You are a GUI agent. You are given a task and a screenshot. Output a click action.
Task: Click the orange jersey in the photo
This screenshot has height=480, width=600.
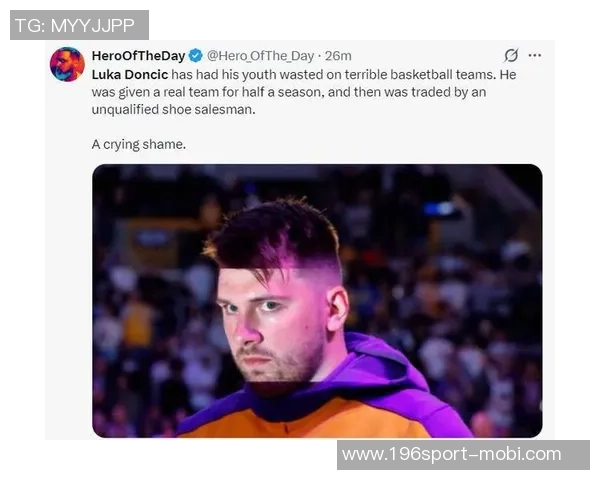(x=300, y=418)
